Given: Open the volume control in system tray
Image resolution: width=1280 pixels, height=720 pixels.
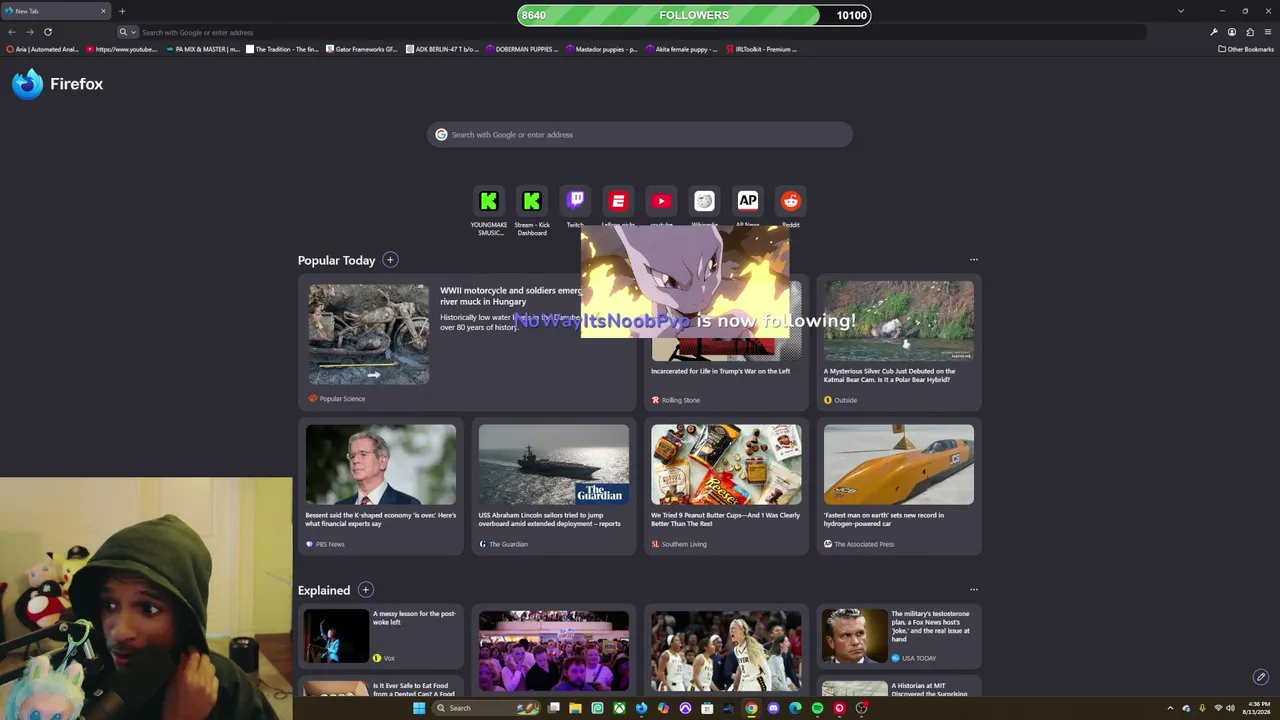Looking at the screenshot, I should coord(1230,708).
